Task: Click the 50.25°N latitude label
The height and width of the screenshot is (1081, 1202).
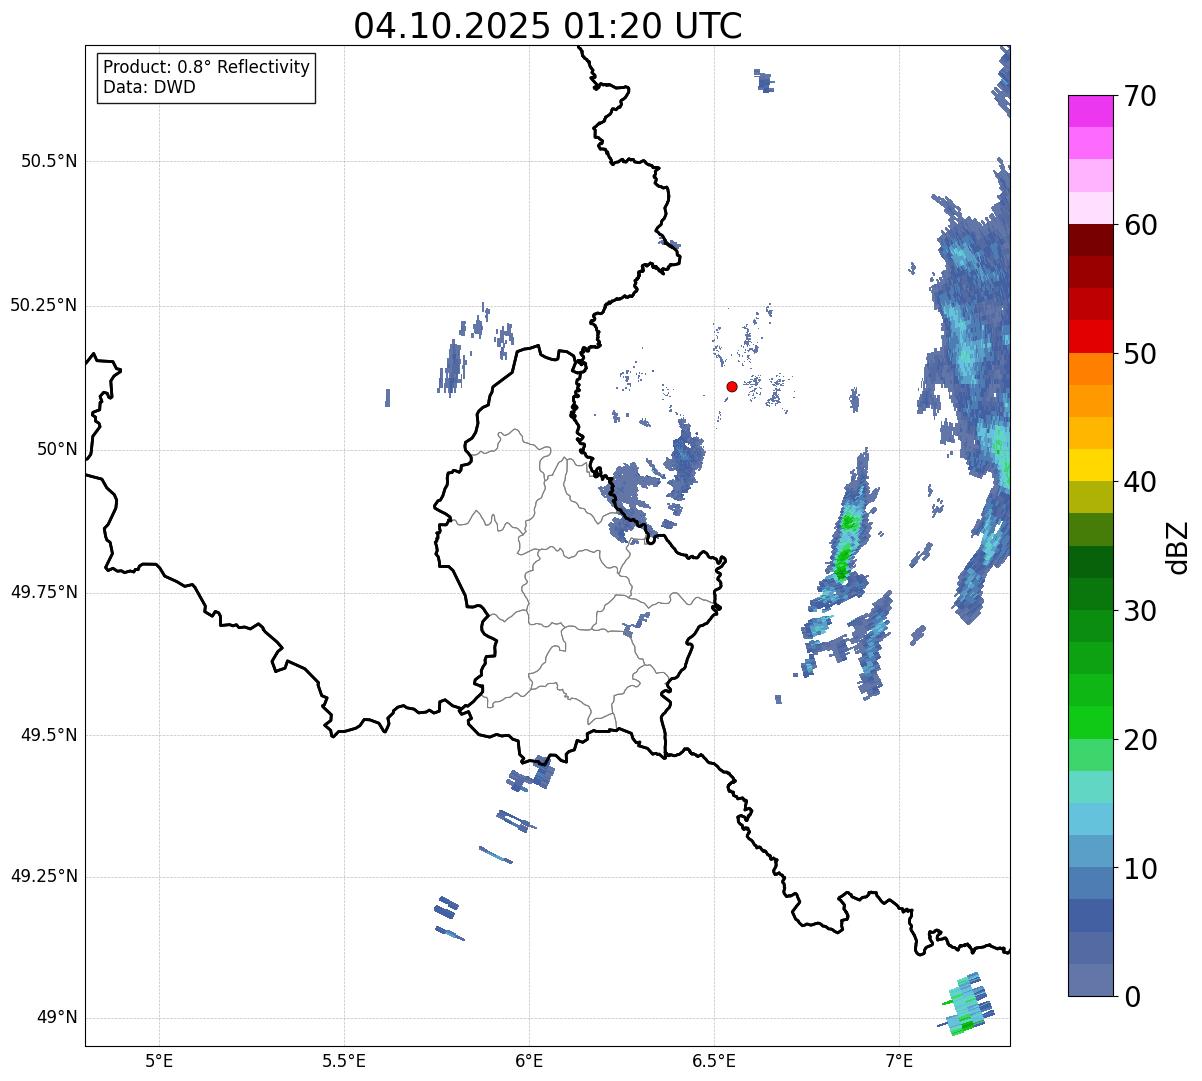Action: click(42, 305)
